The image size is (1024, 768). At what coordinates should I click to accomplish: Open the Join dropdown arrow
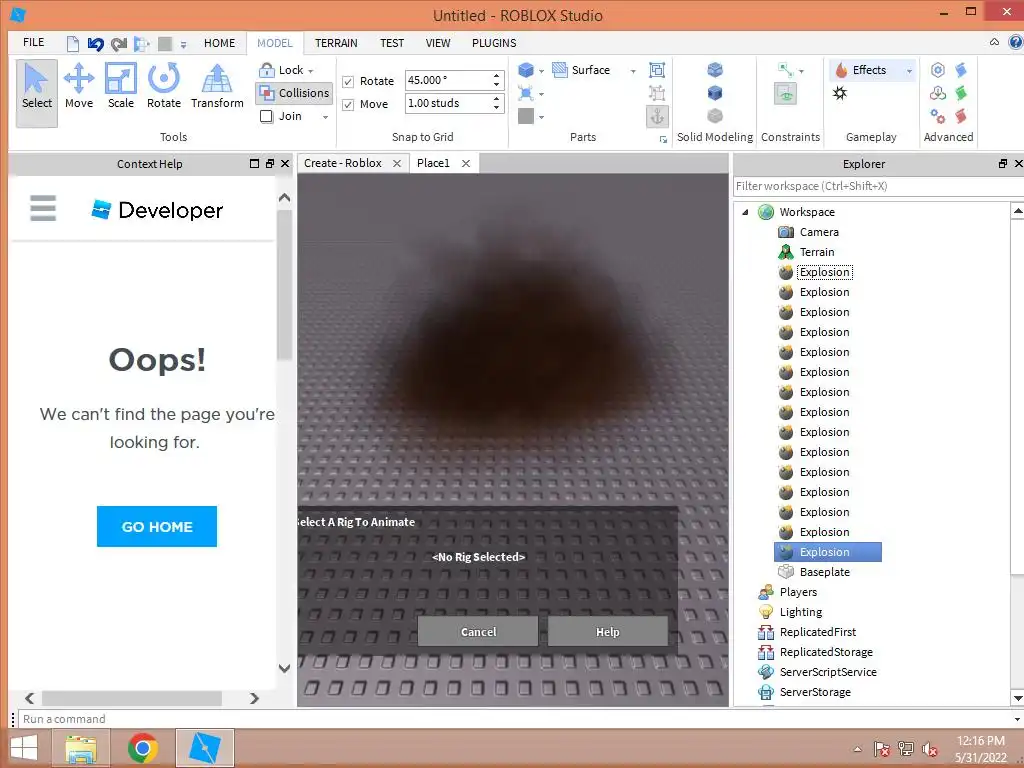325,117
